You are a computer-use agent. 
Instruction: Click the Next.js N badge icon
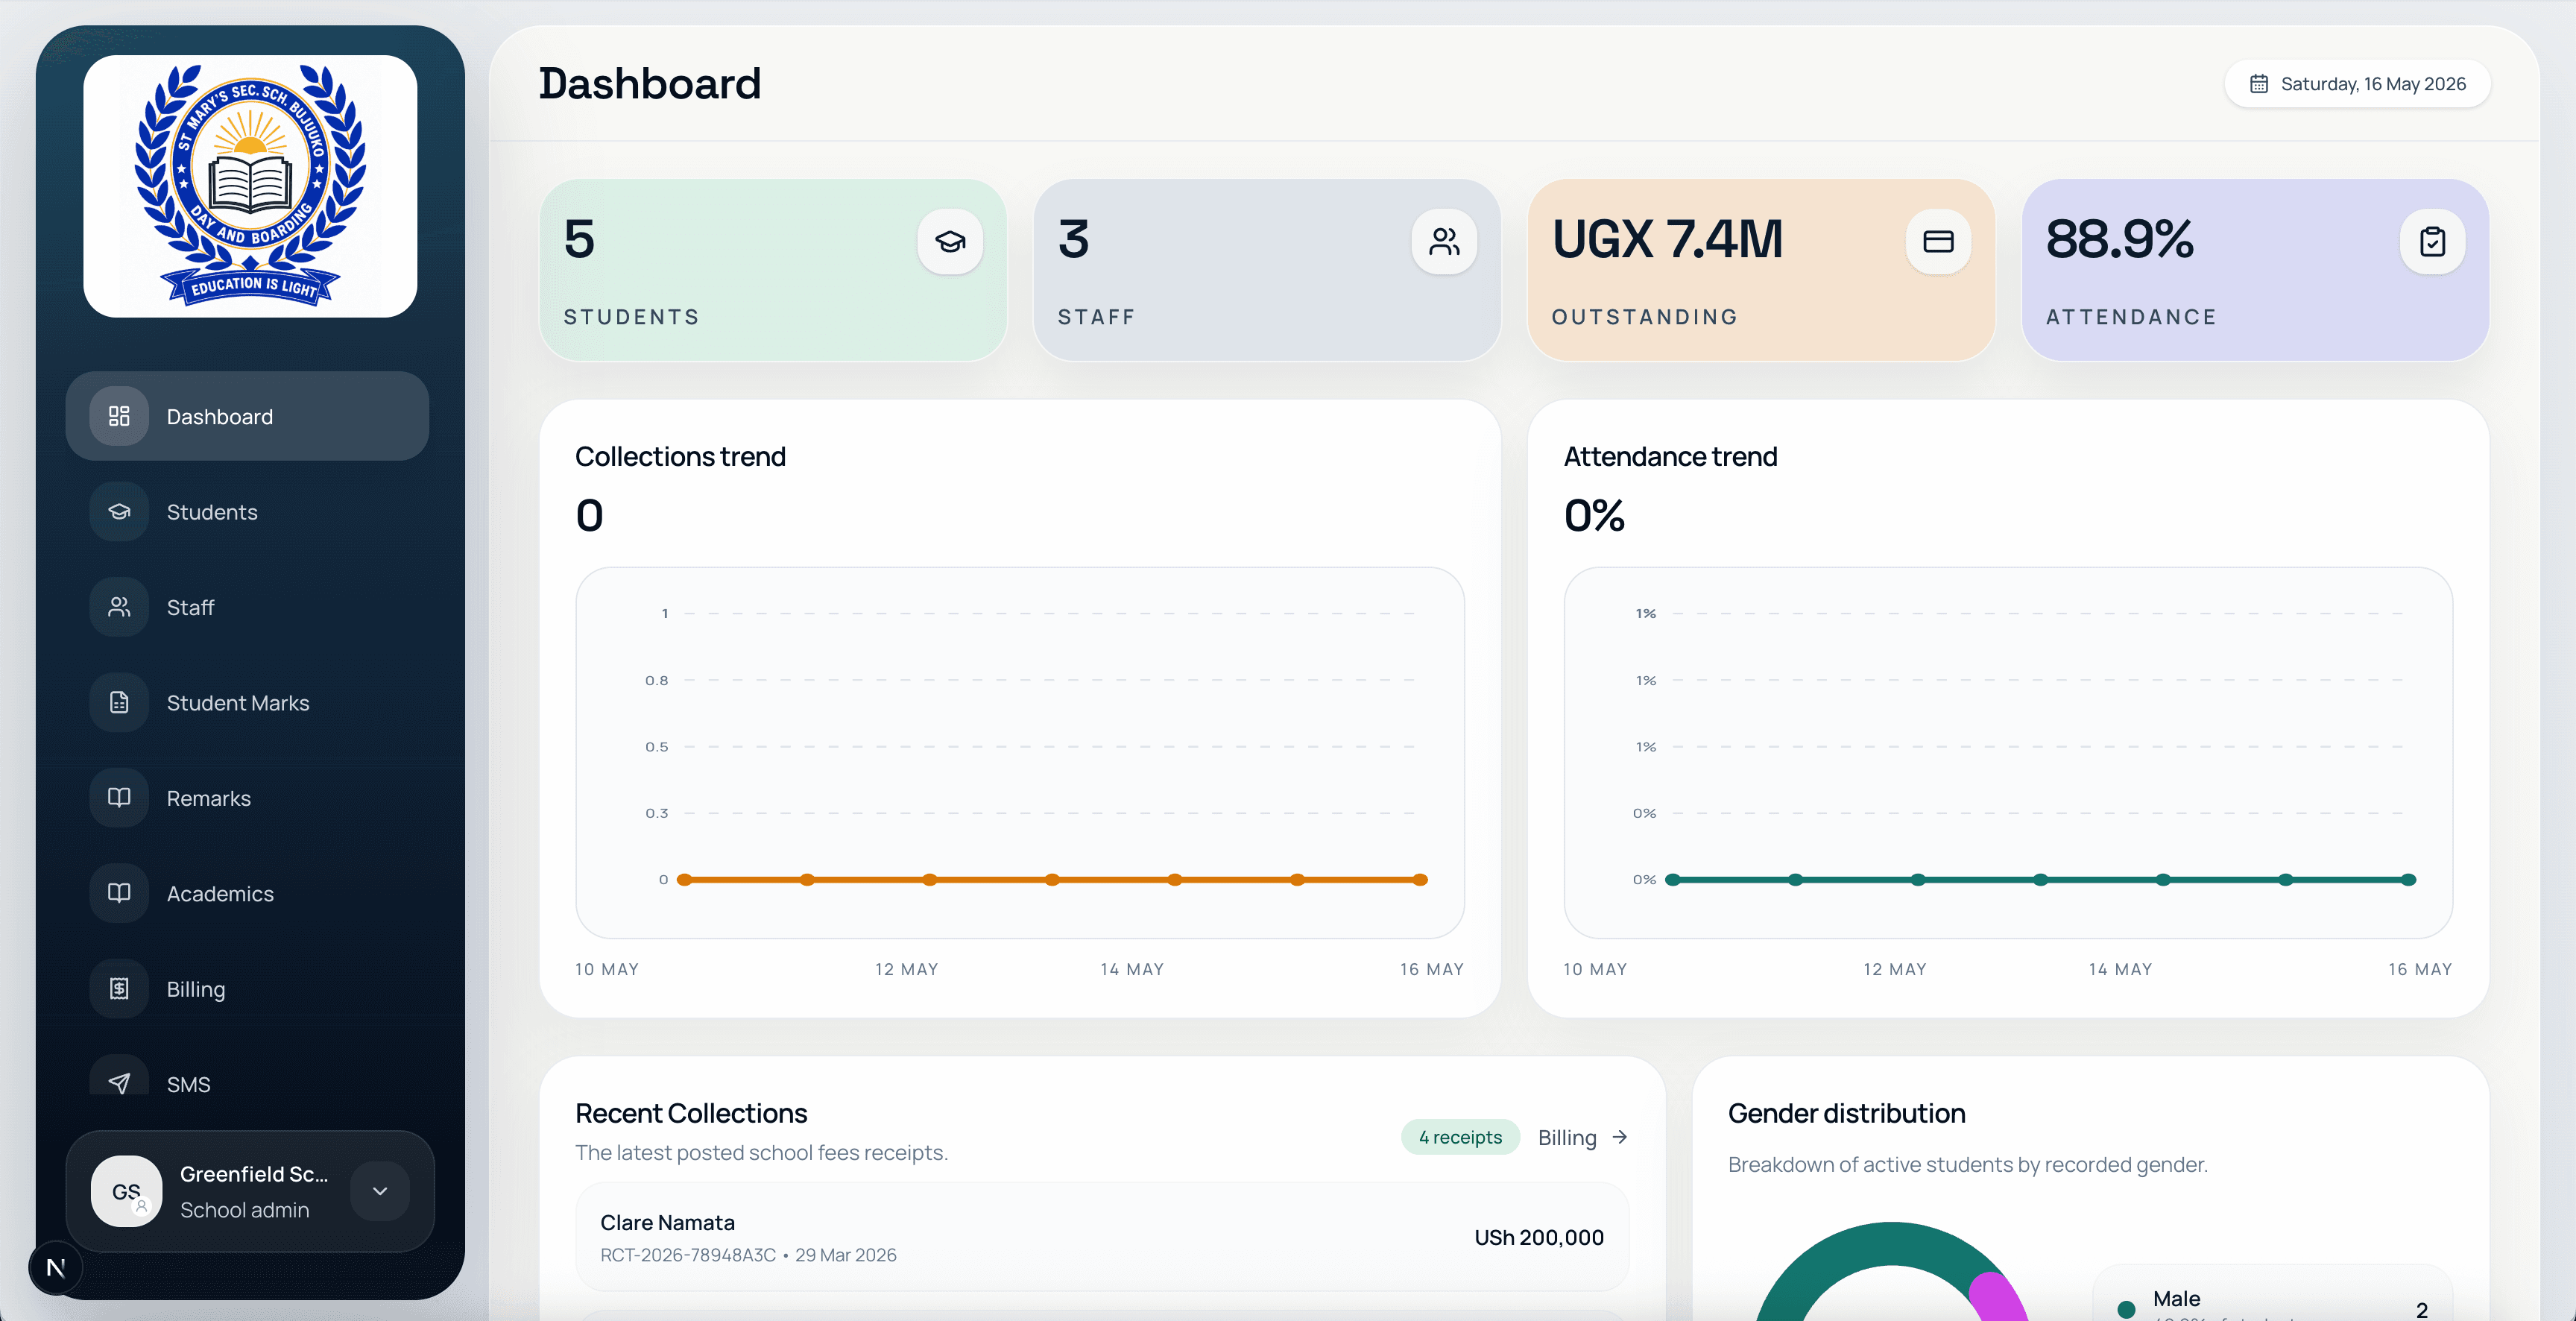coord(56,1268)
